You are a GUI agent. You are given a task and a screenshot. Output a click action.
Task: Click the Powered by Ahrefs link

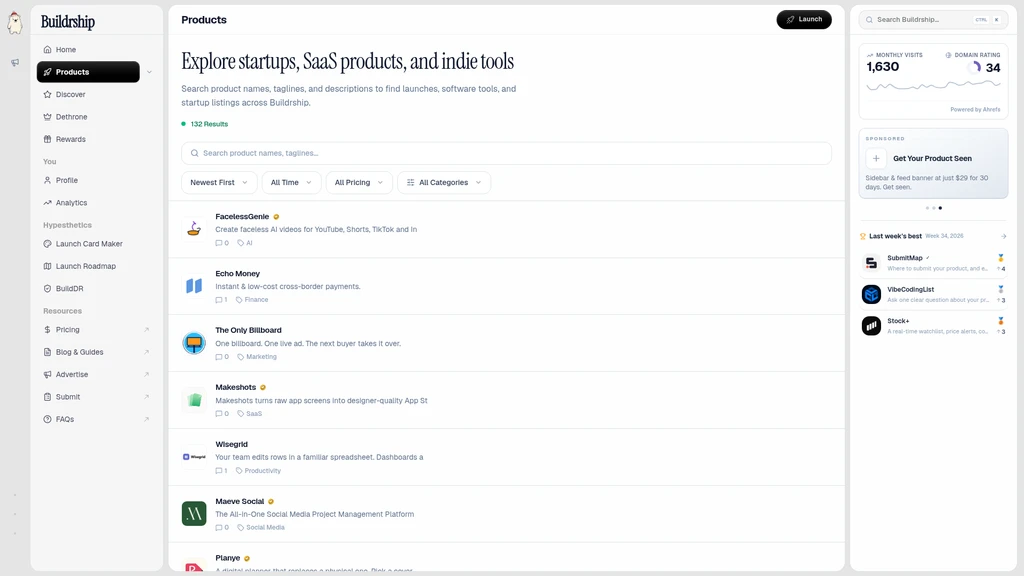click(x=975, y=110)
